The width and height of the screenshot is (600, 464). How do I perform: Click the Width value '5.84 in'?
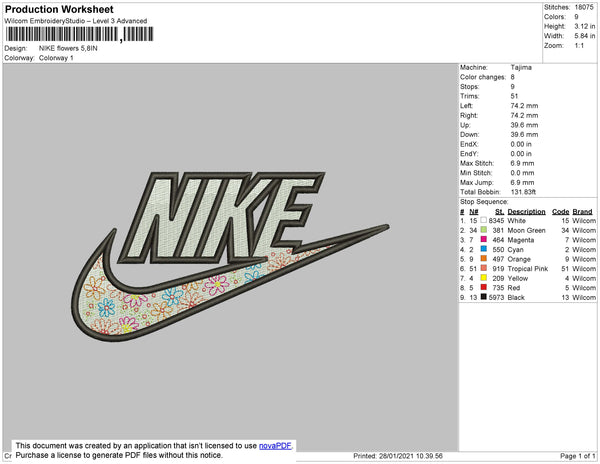(x=584, y=36)
